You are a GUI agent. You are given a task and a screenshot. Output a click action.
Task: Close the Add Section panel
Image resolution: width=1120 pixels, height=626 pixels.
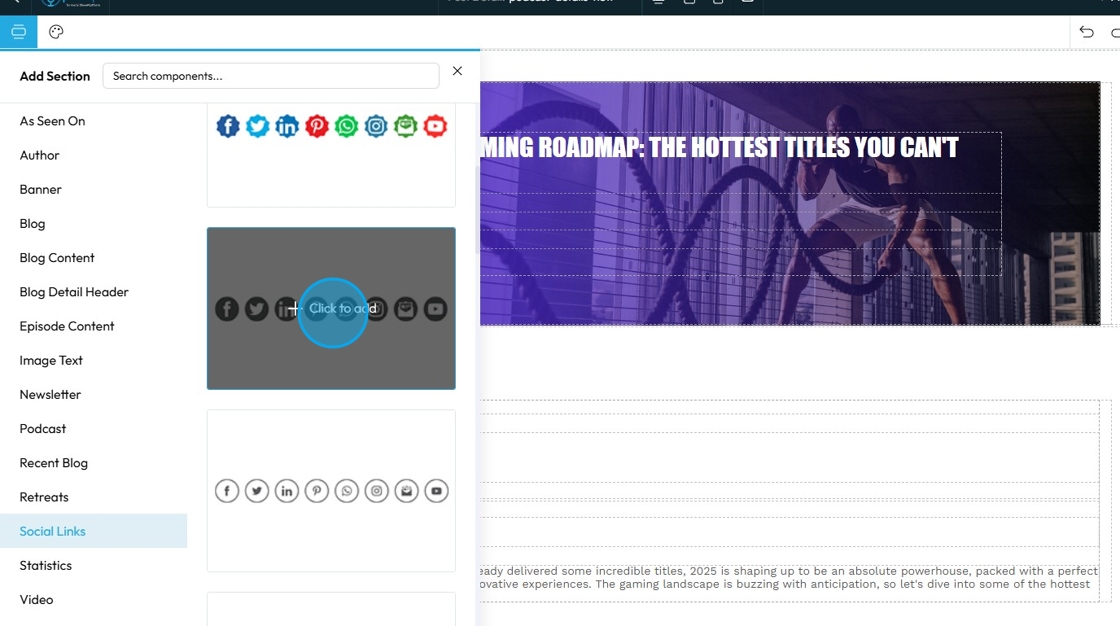(x=457, y=71)
